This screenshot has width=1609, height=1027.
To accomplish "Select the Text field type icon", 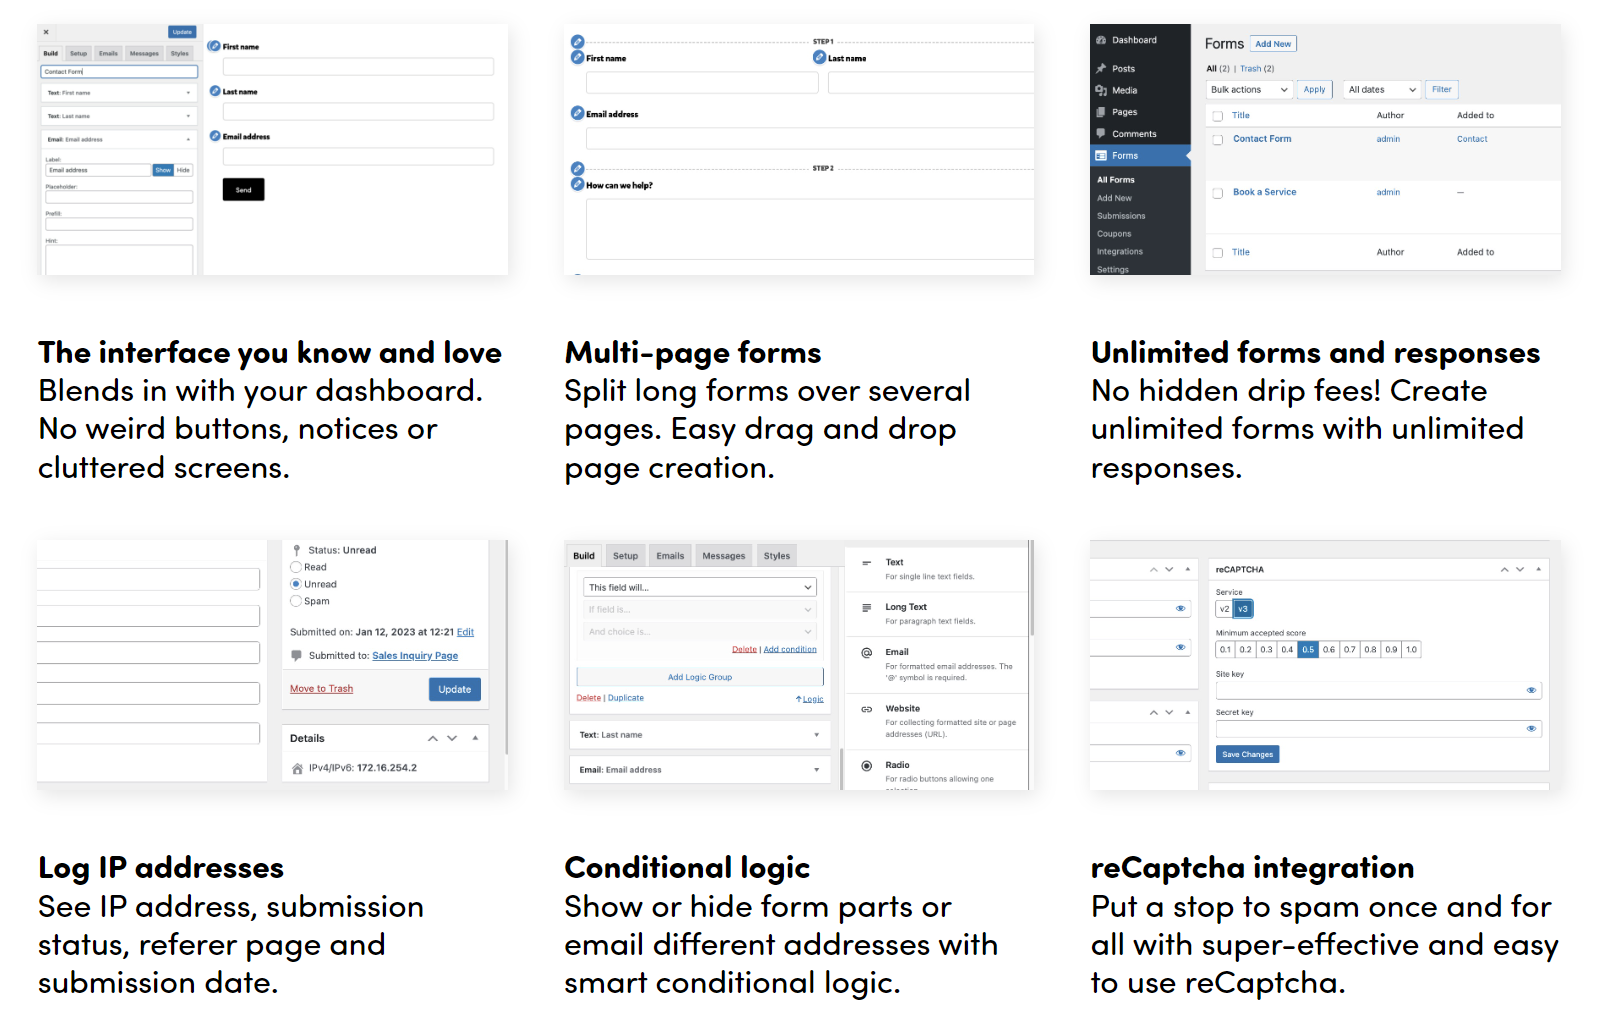I will point(867,563).
